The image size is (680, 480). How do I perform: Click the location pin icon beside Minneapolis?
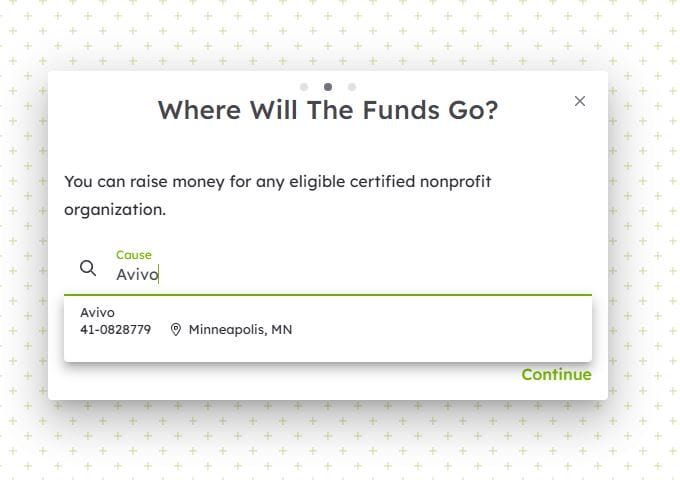coord(176,330)
